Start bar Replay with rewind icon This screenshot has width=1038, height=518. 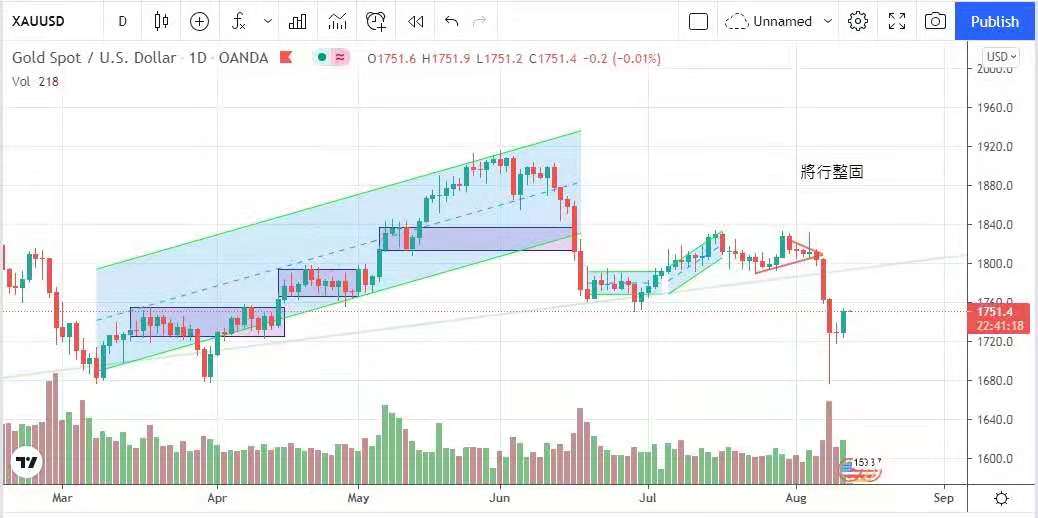click(415, 21)
